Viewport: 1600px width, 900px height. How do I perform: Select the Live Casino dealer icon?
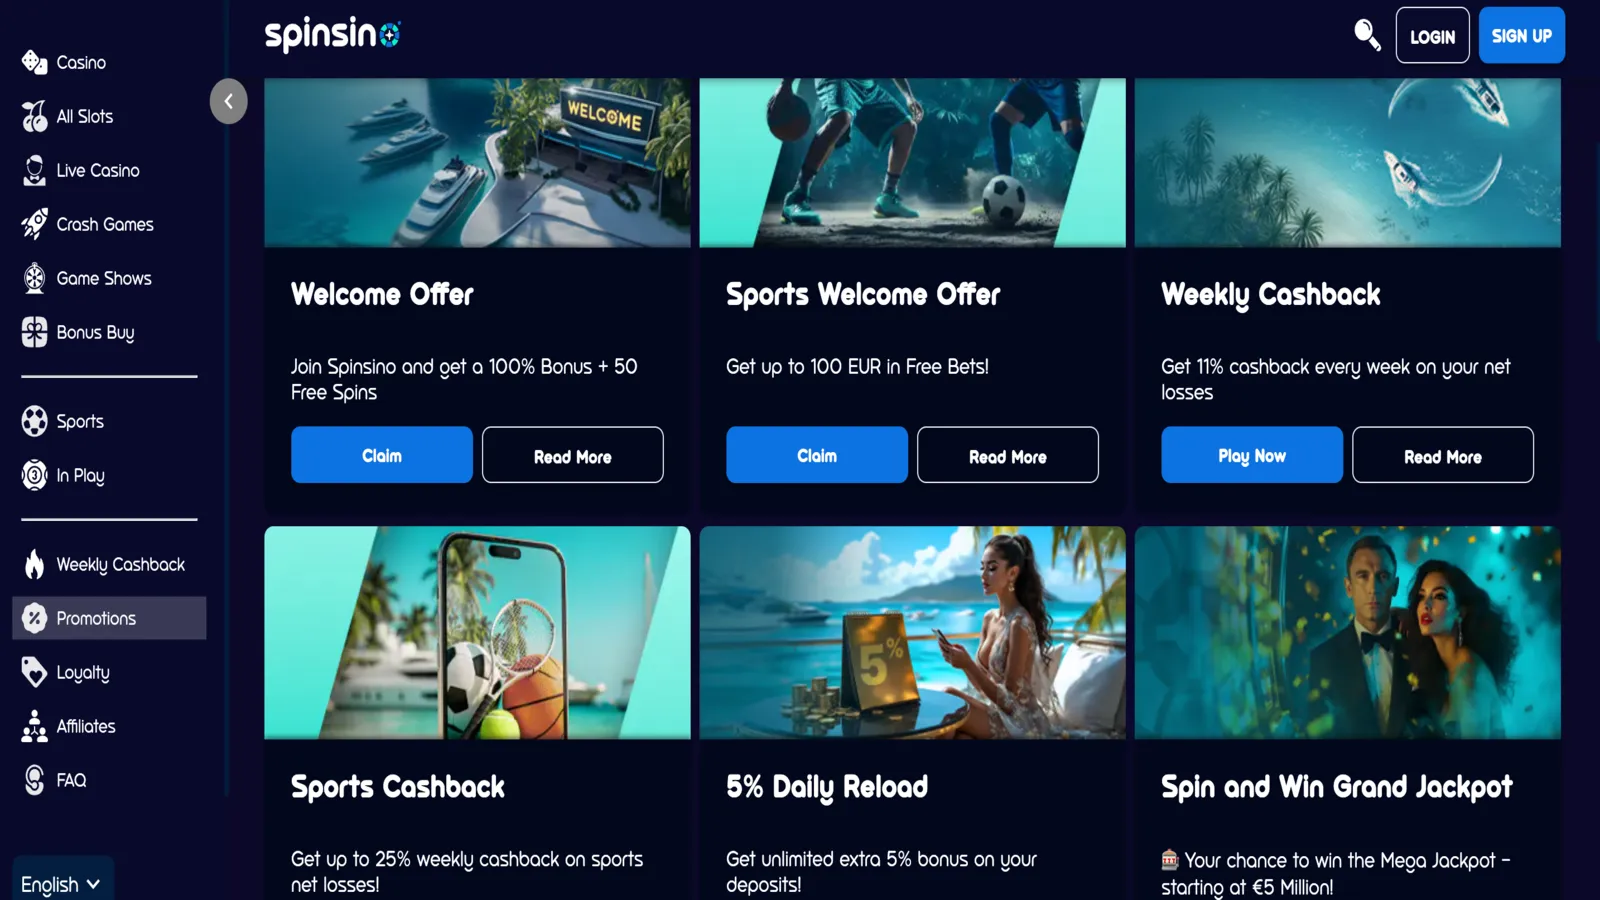pyautogui.click(x=34, y=170)
